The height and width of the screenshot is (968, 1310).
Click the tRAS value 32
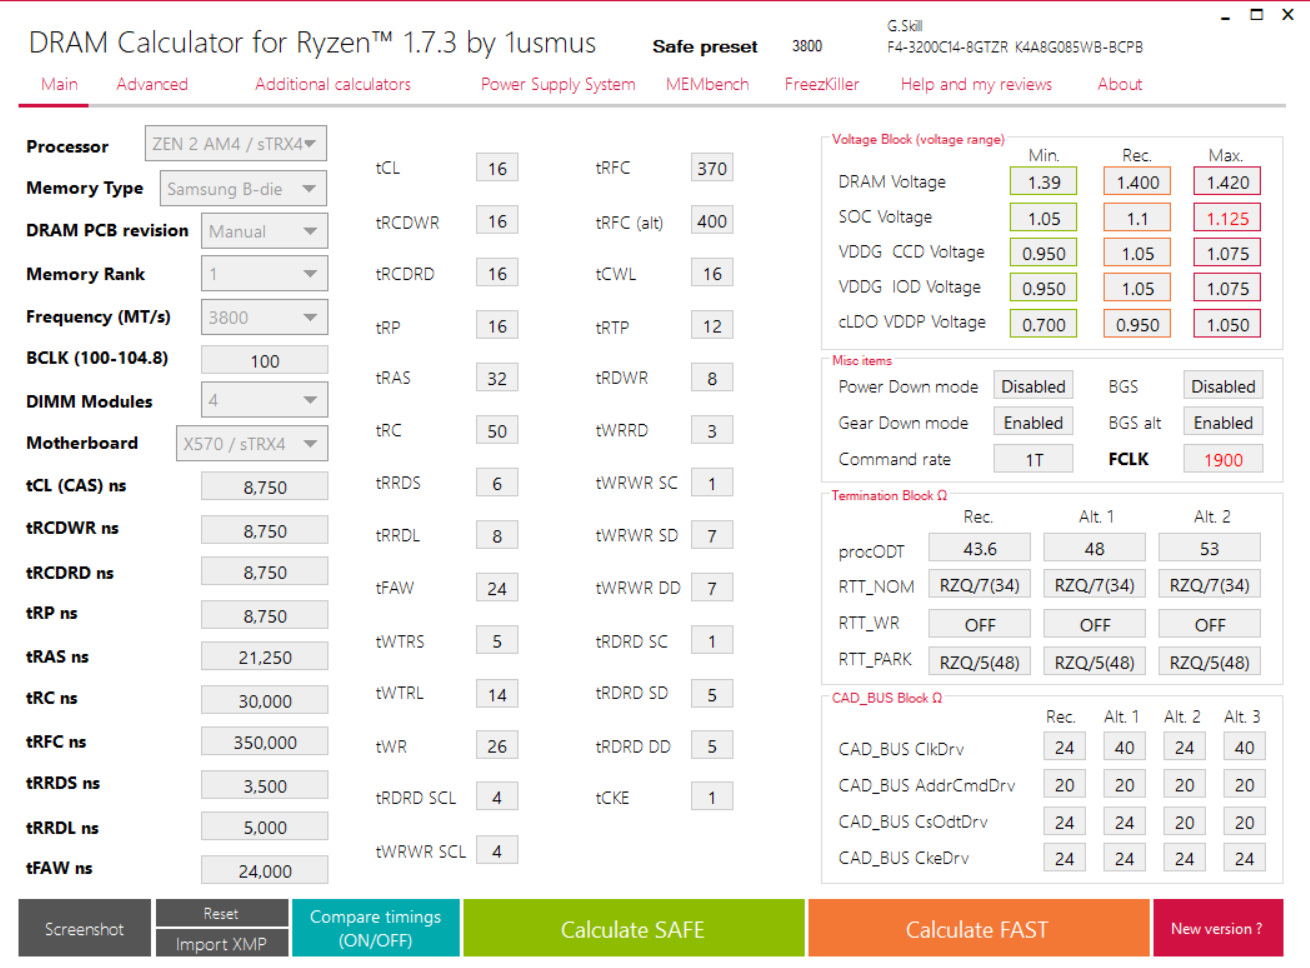[x=497, y=378]
